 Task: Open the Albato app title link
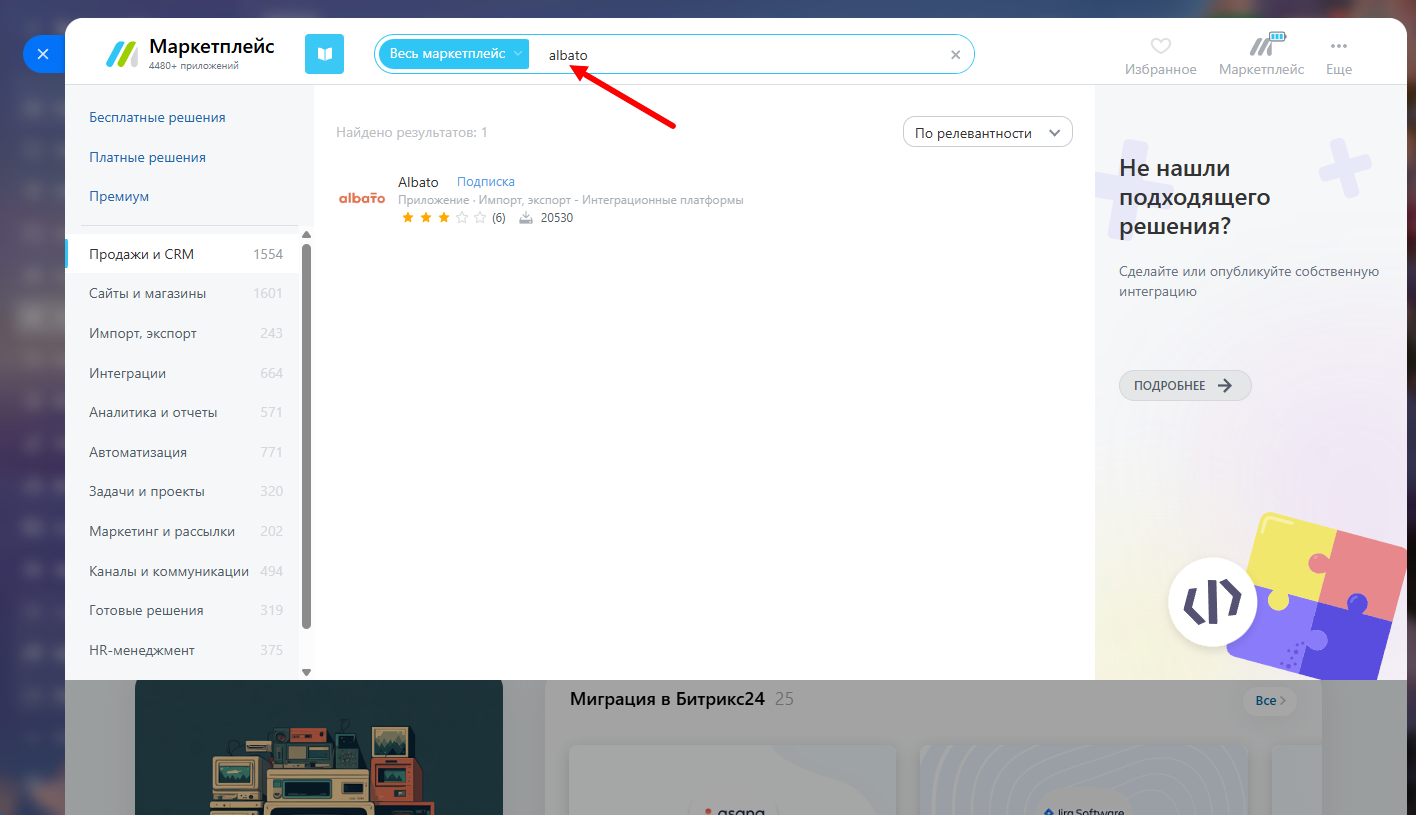coord(418,182)
